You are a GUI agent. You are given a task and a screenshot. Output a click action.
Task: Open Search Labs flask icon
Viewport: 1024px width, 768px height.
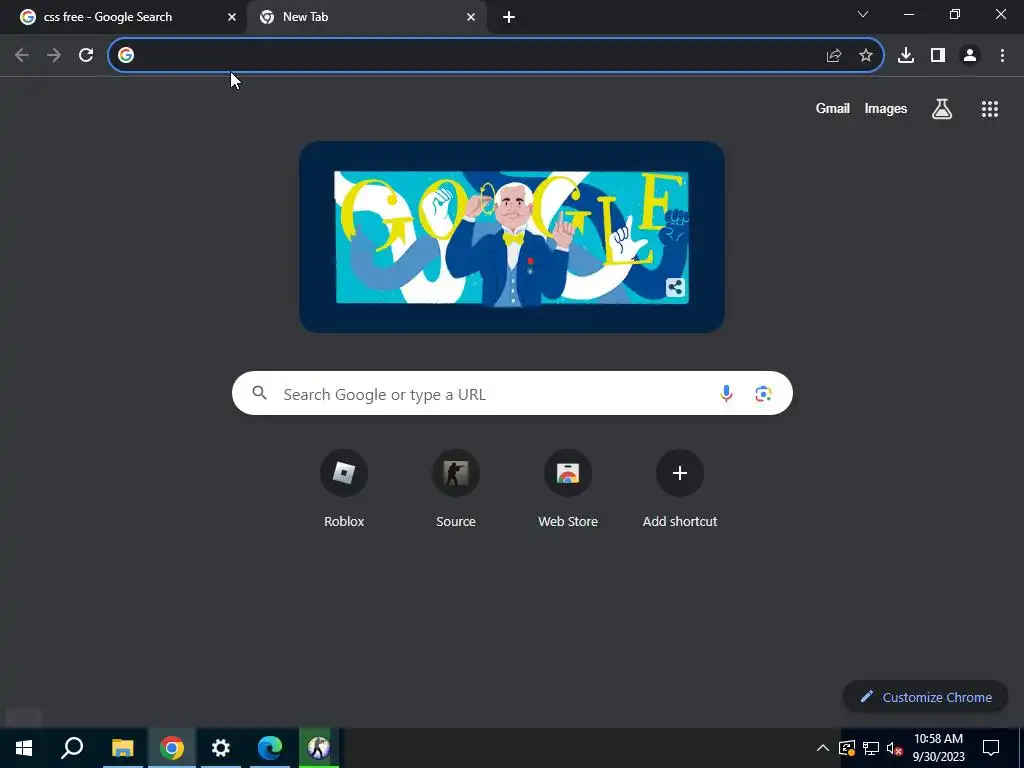pos(942,109)
